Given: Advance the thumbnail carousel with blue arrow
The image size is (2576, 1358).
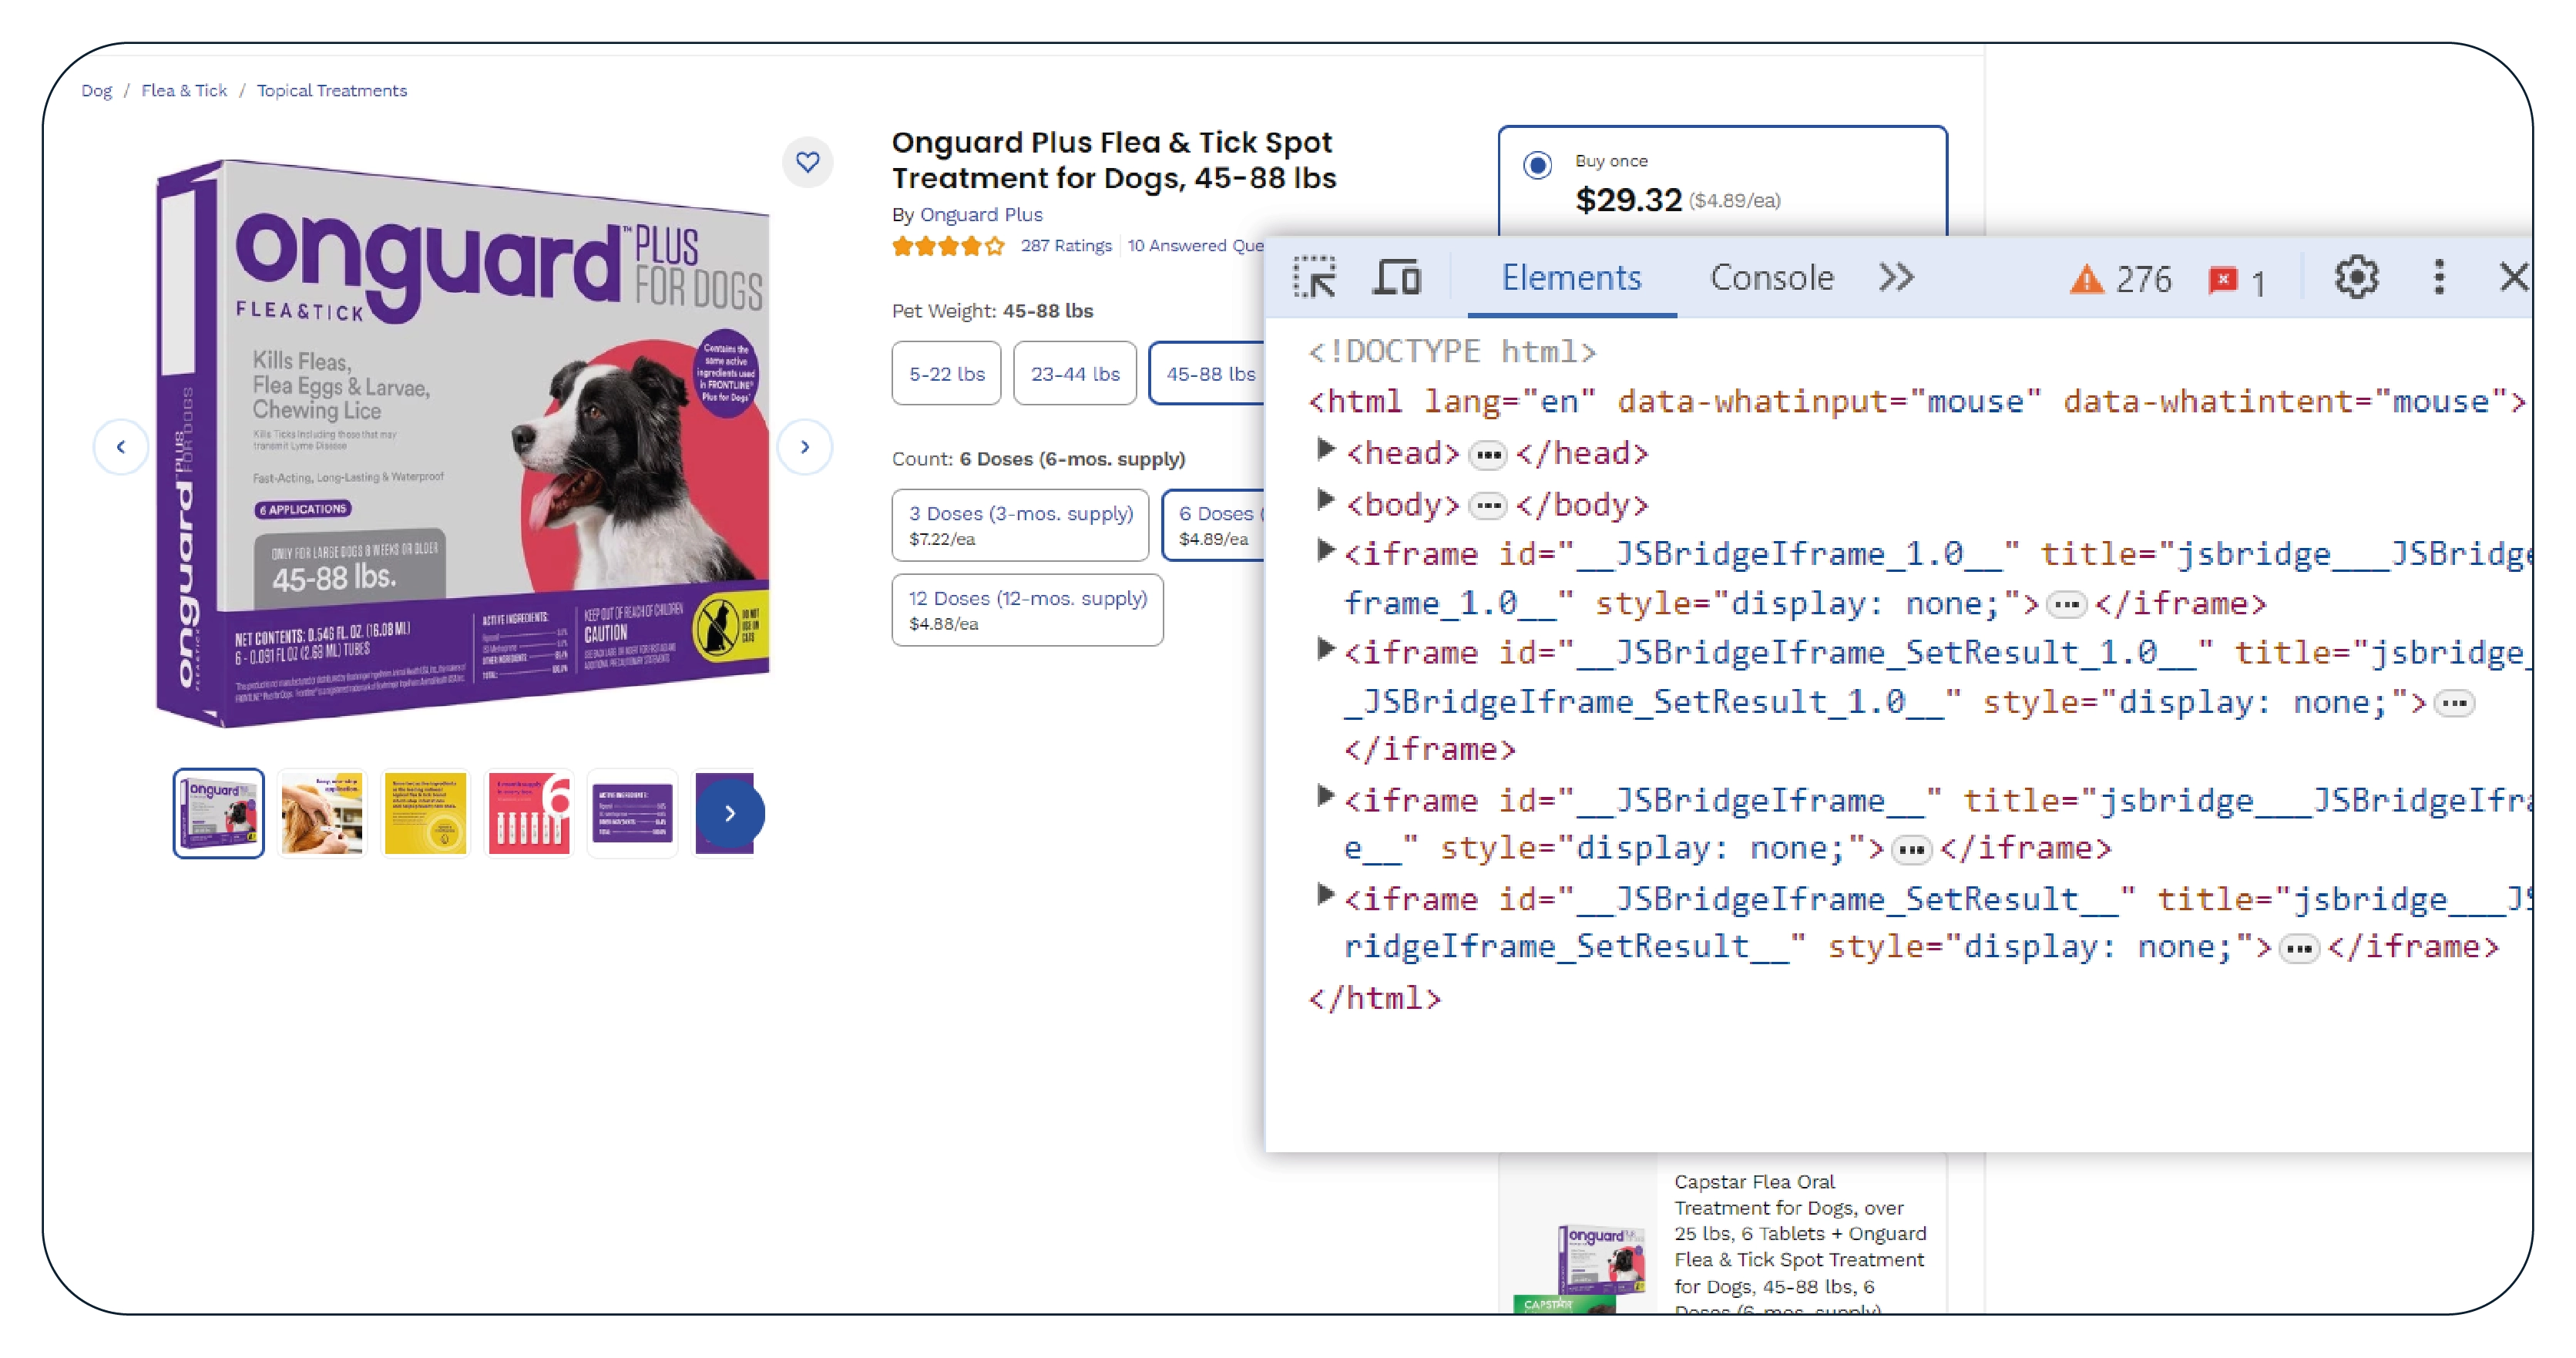Looking at the screenshot, I should click(x=730, y=813).
